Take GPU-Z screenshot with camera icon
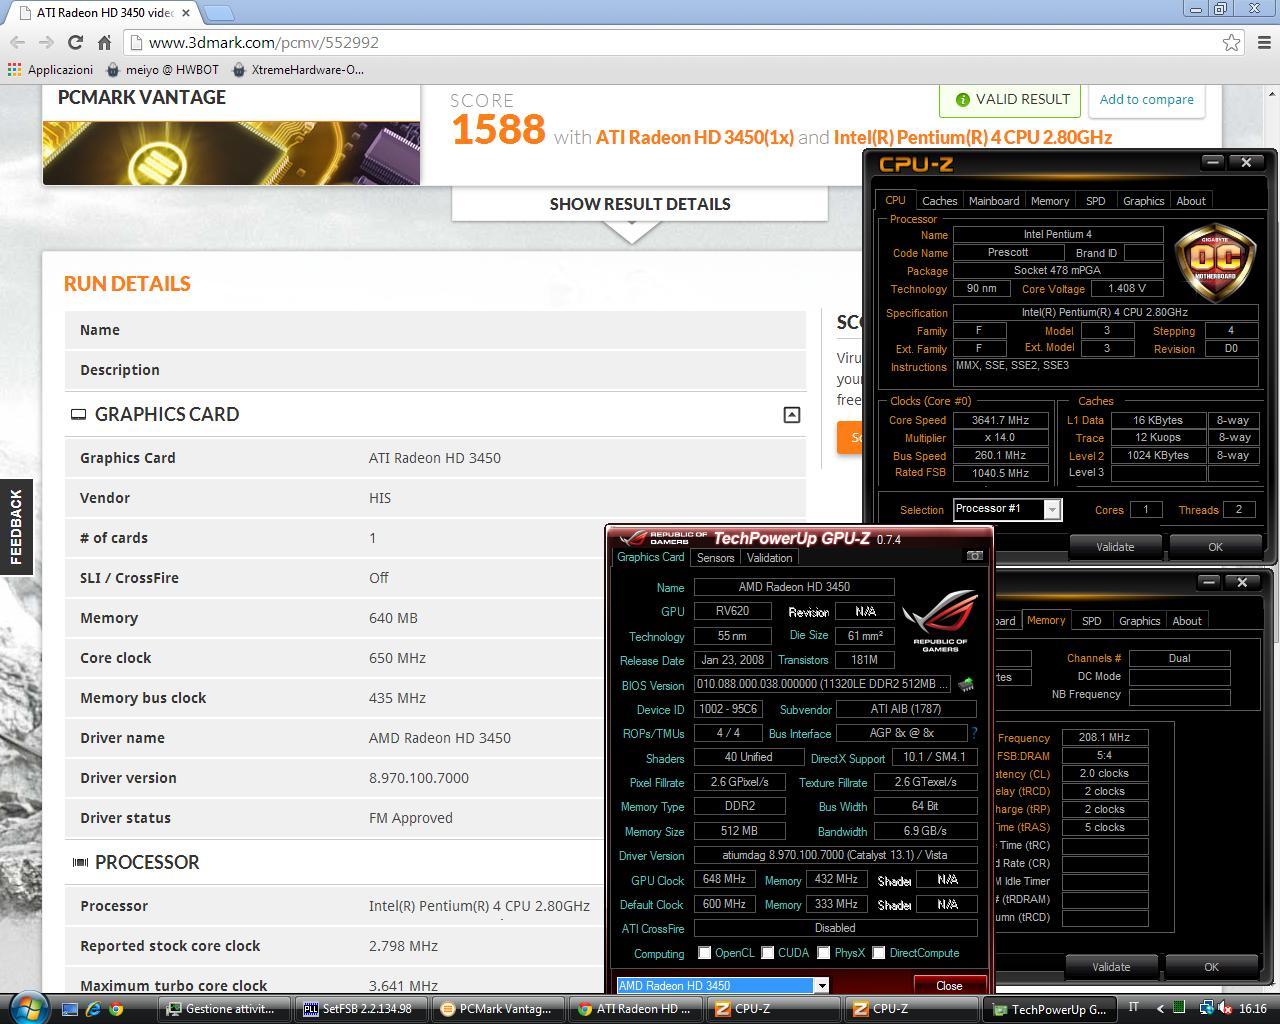This screenshot has width=1280, height=1024. click(x=974, y=556)
